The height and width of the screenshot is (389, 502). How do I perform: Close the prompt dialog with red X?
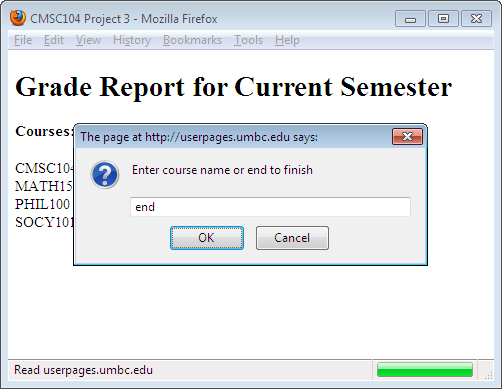click(407, 137)
